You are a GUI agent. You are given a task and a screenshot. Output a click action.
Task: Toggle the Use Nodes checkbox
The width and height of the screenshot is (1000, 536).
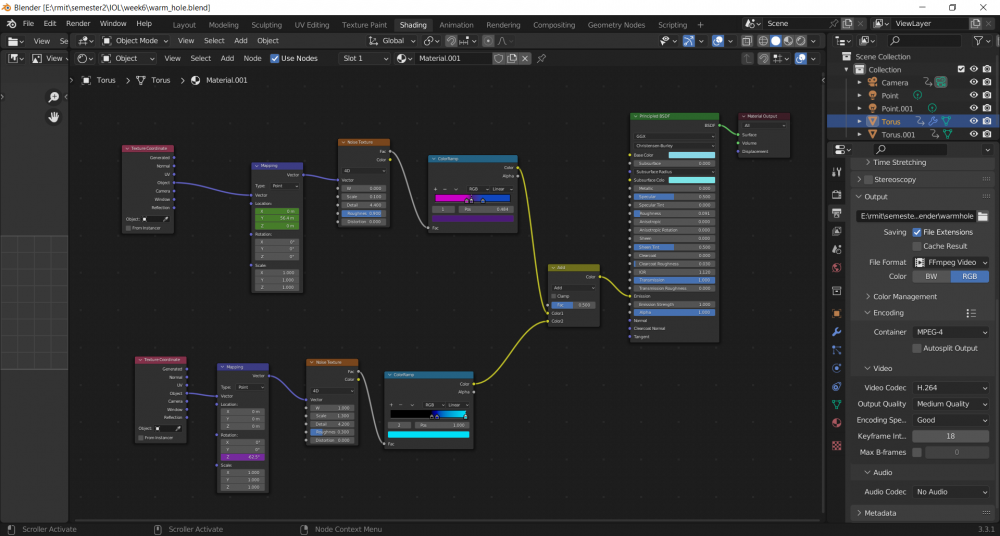tap(275, 58)
